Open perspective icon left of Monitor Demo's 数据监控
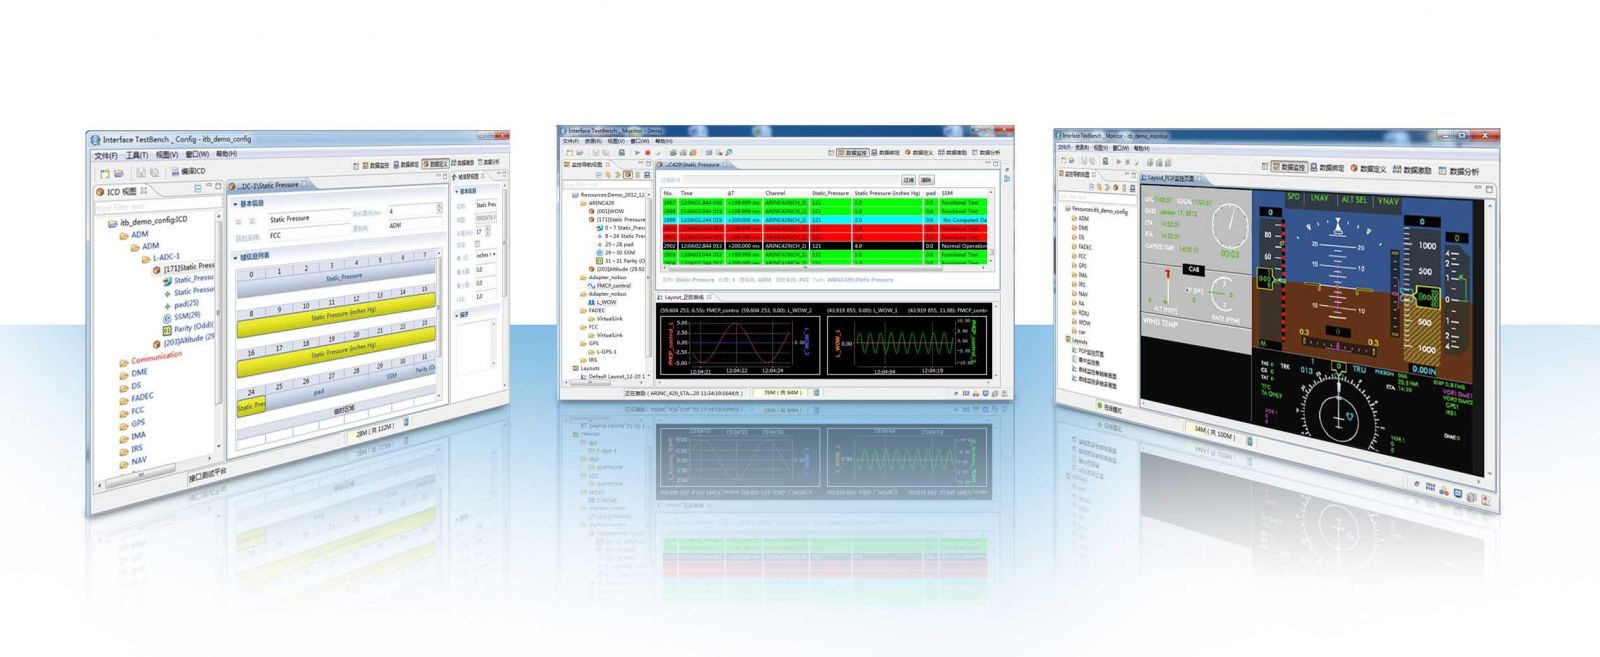Viewport: 1600px width, 657px height. tap(830, 153)
